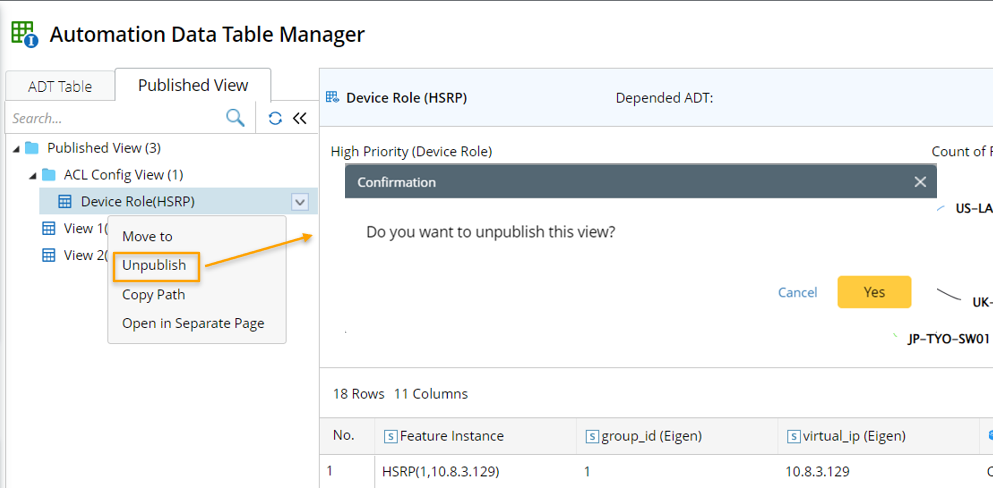Select Open in Separate Page option
The height and width of the screenshot is (488, 993).
tap(193, 323)
